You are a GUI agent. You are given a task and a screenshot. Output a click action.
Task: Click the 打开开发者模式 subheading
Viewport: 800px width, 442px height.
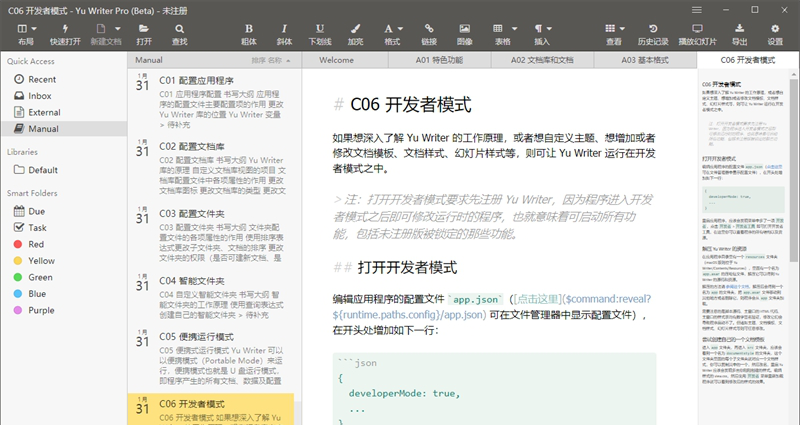pyautogui.click(x=407, y=267)
